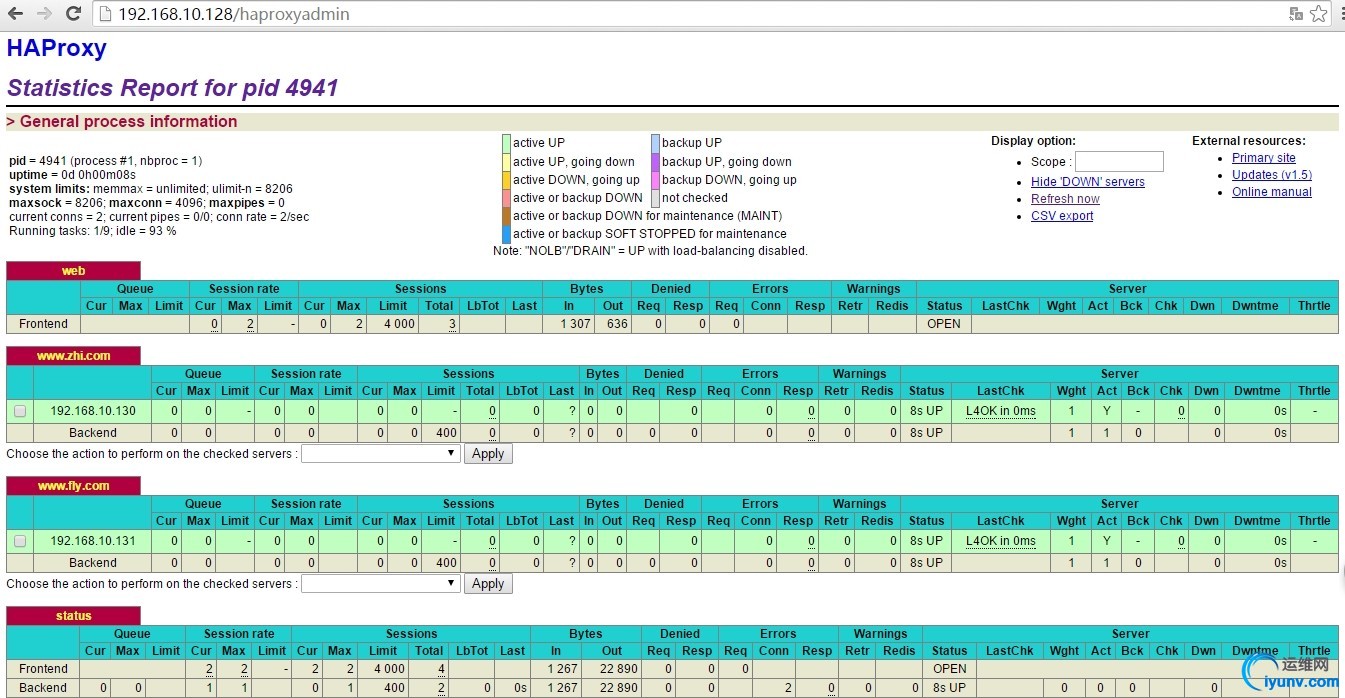Screen dimensions: 1345x698
Task: Click the active UP green legend swatch
Action: [506, 143]
